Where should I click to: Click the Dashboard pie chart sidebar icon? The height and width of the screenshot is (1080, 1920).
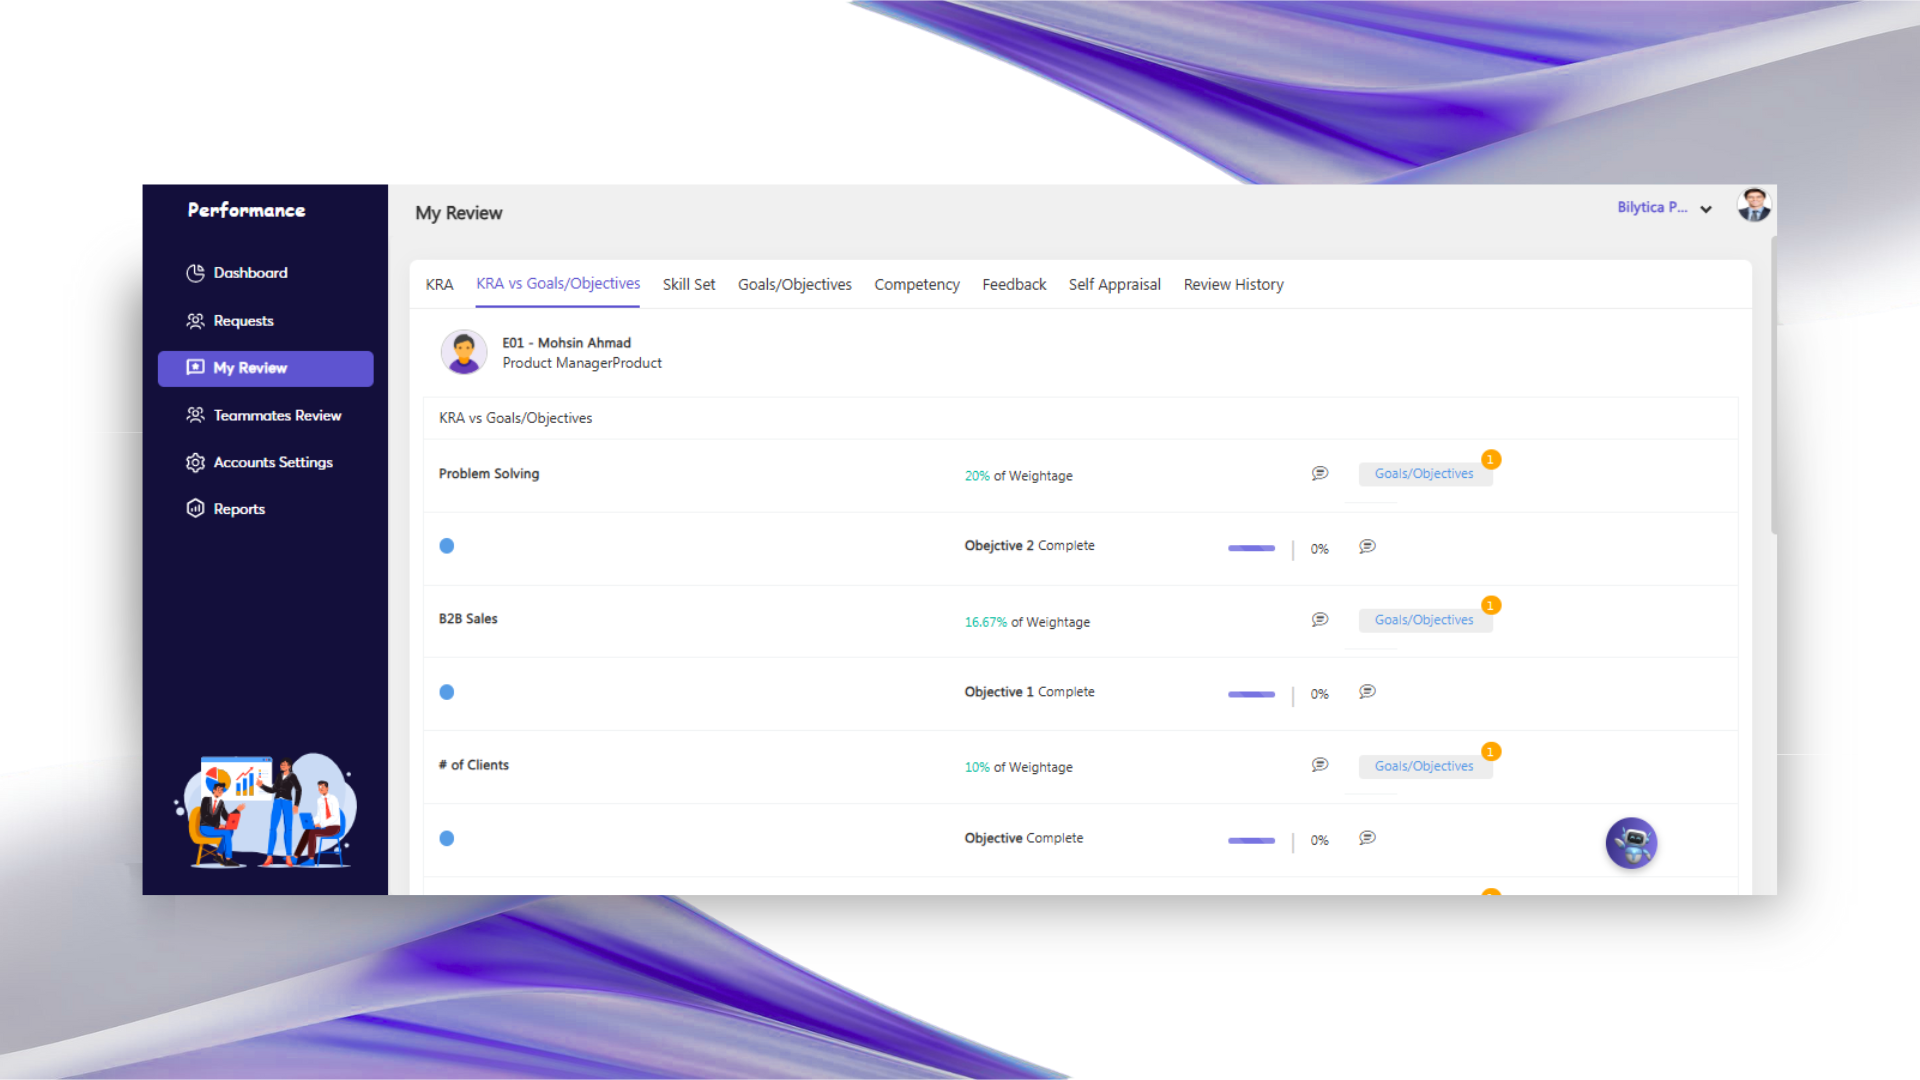click(195, 273)
